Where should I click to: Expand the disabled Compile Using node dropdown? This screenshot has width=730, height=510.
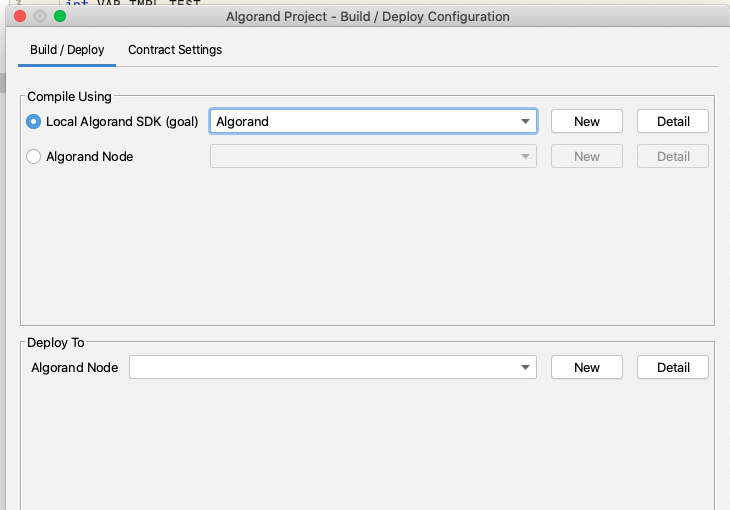pyautogui.click(x=373, y=156)
